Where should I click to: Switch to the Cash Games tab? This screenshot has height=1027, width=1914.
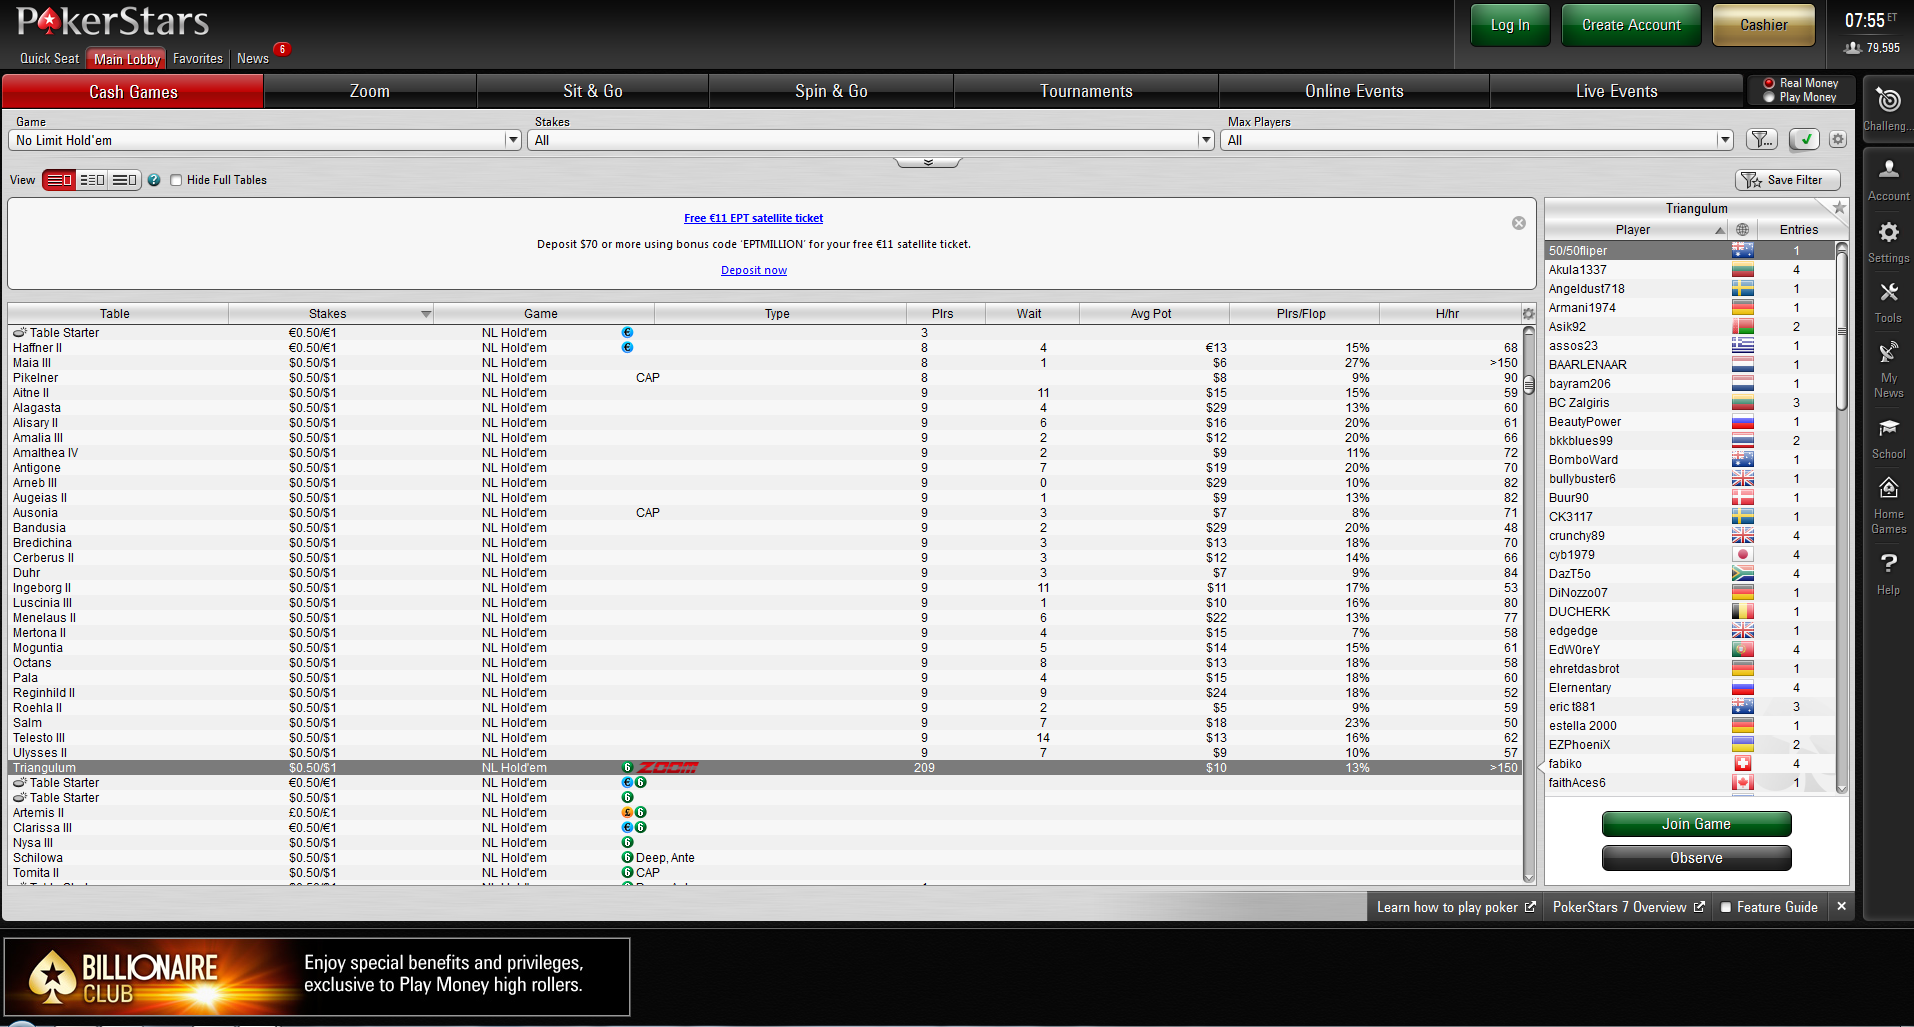tap(133, 92)
